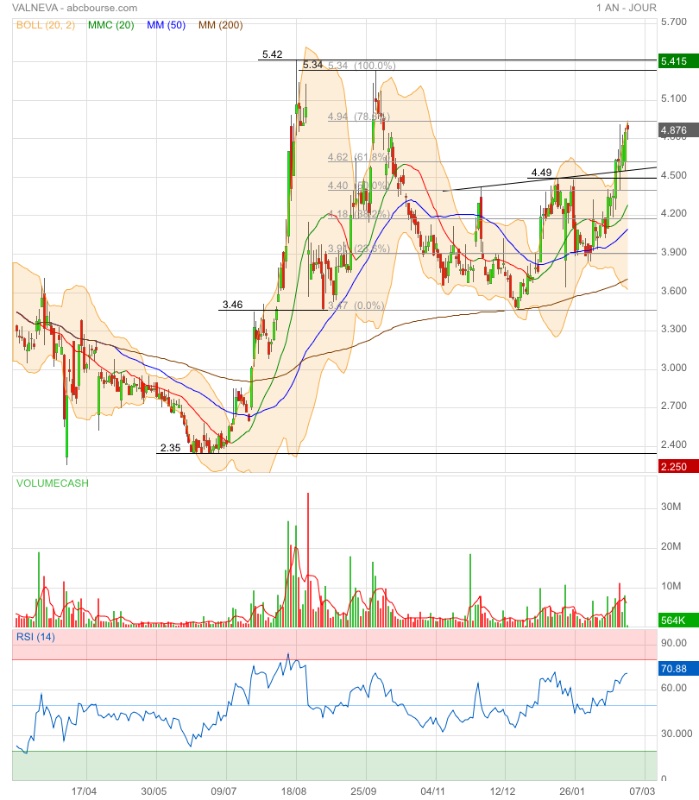Select the MMC (20) legend label
Screen dimensions: 699x800
coord(111,25)
